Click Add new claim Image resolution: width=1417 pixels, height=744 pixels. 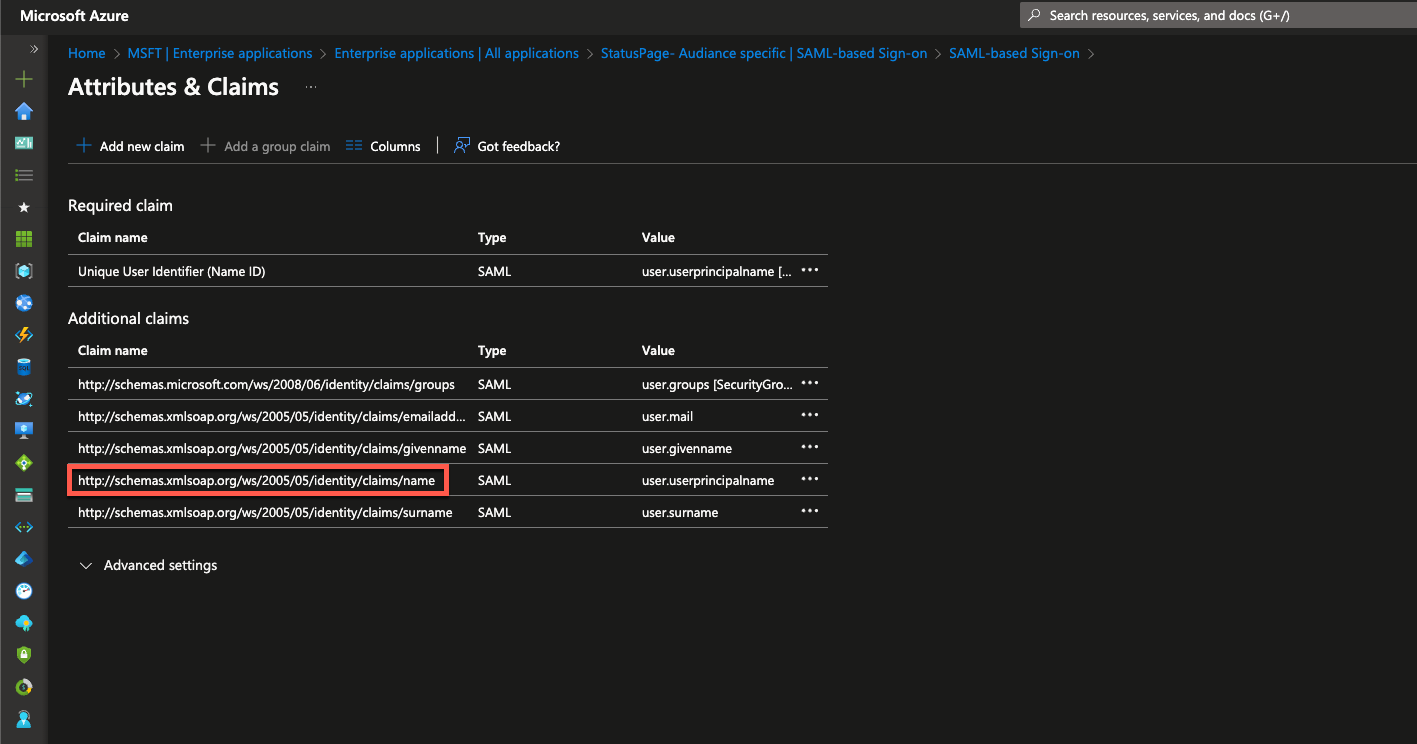[129, 146]
